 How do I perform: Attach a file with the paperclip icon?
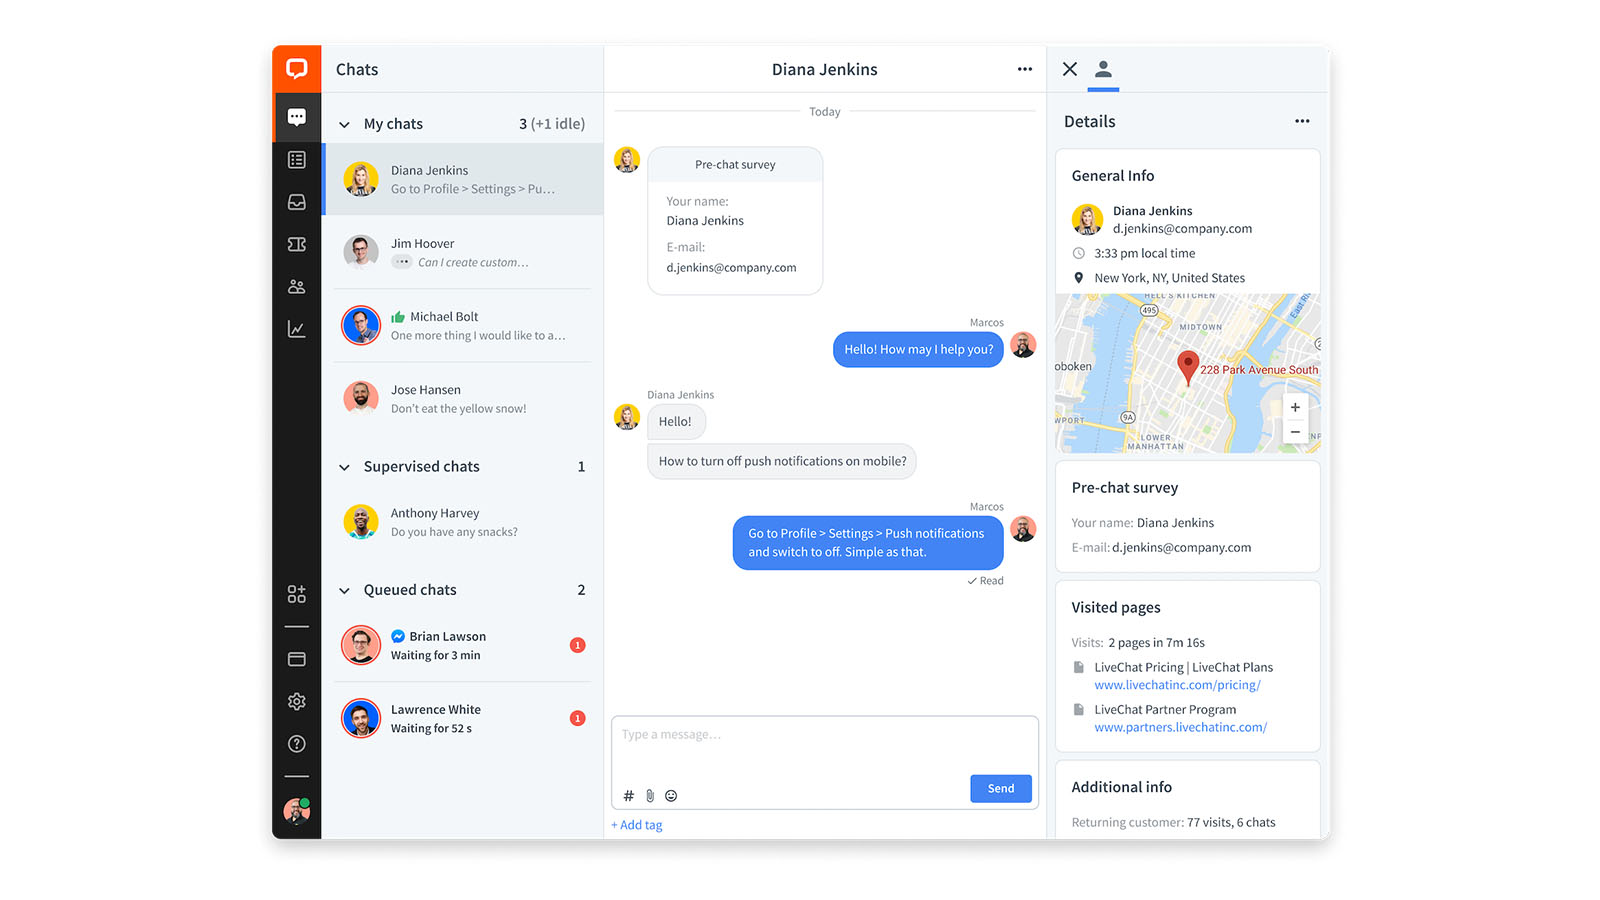click(649, 795)
